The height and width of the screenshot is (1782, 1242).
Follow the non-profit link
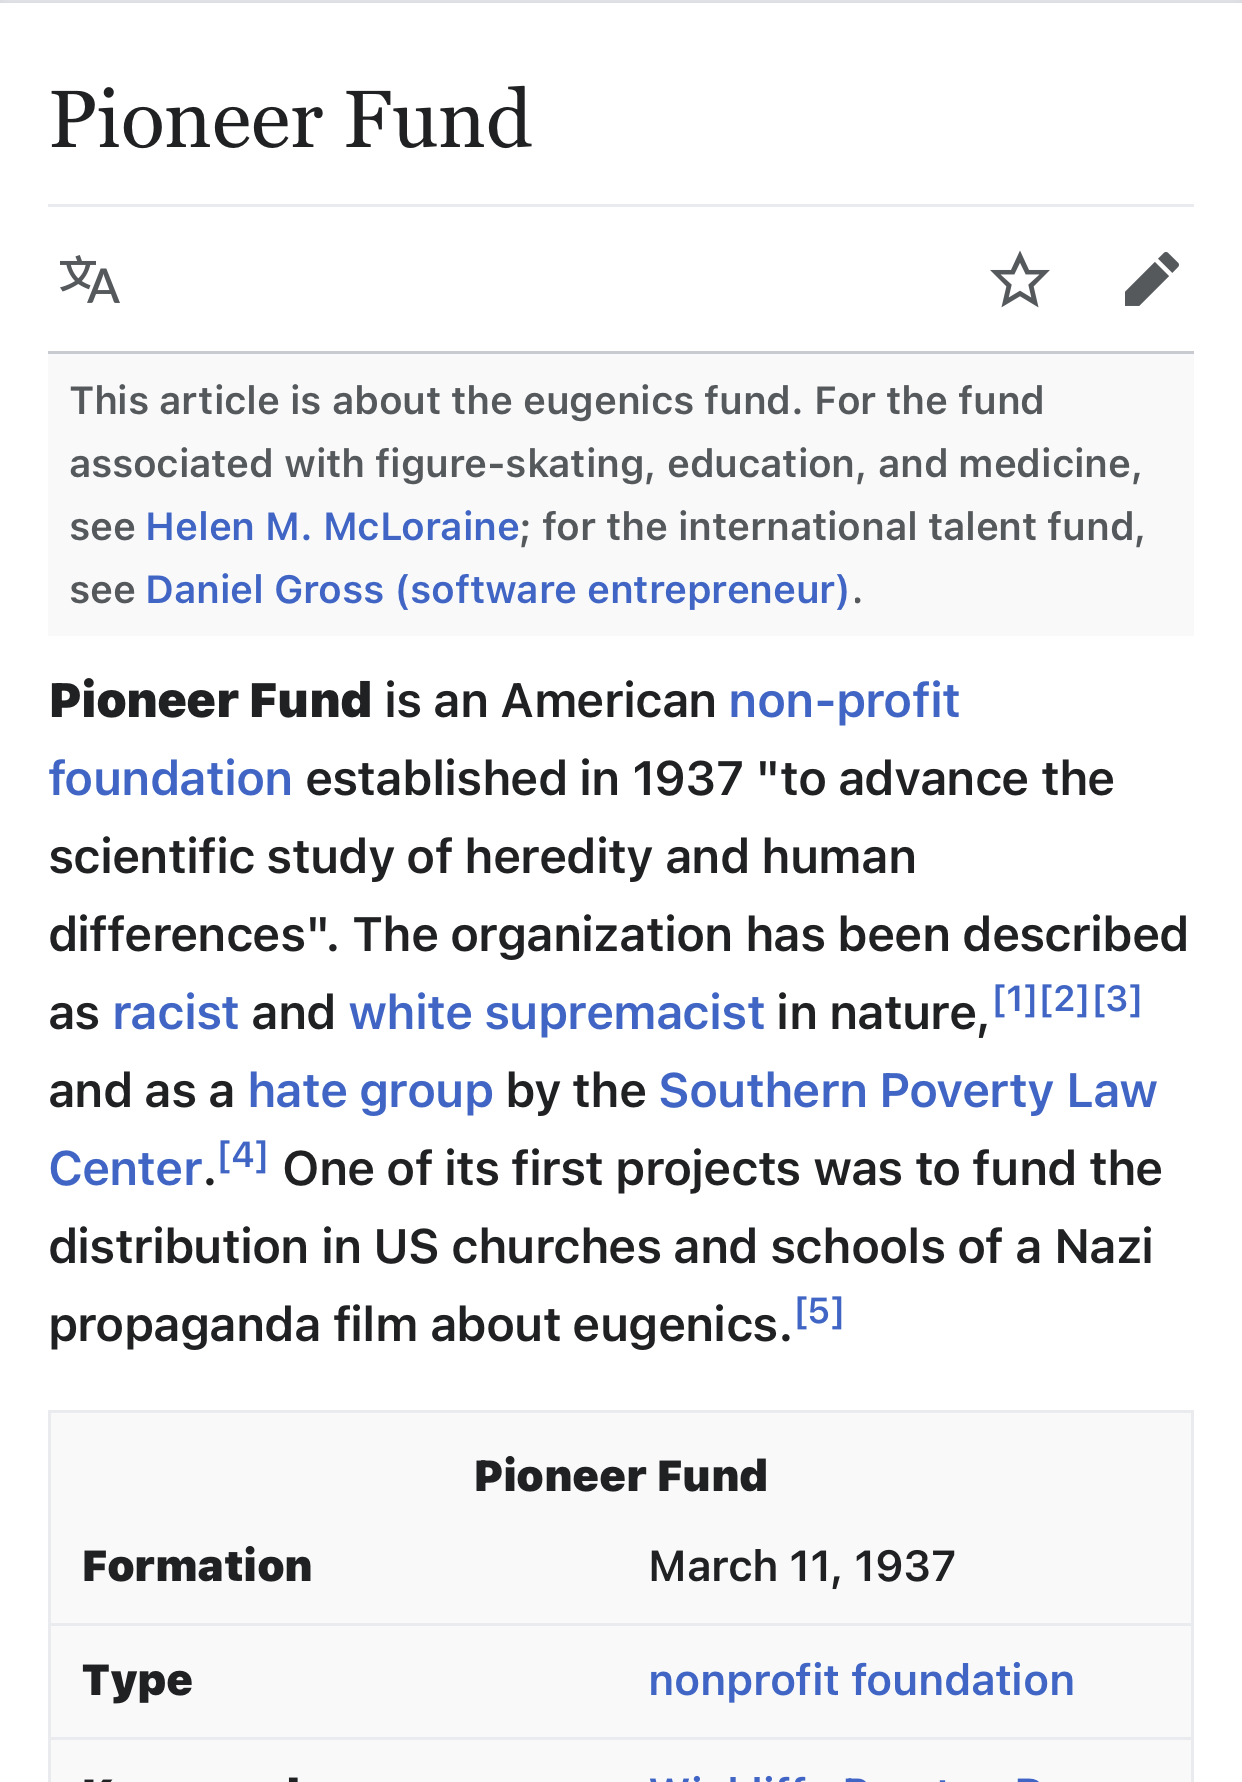[844, 700]
